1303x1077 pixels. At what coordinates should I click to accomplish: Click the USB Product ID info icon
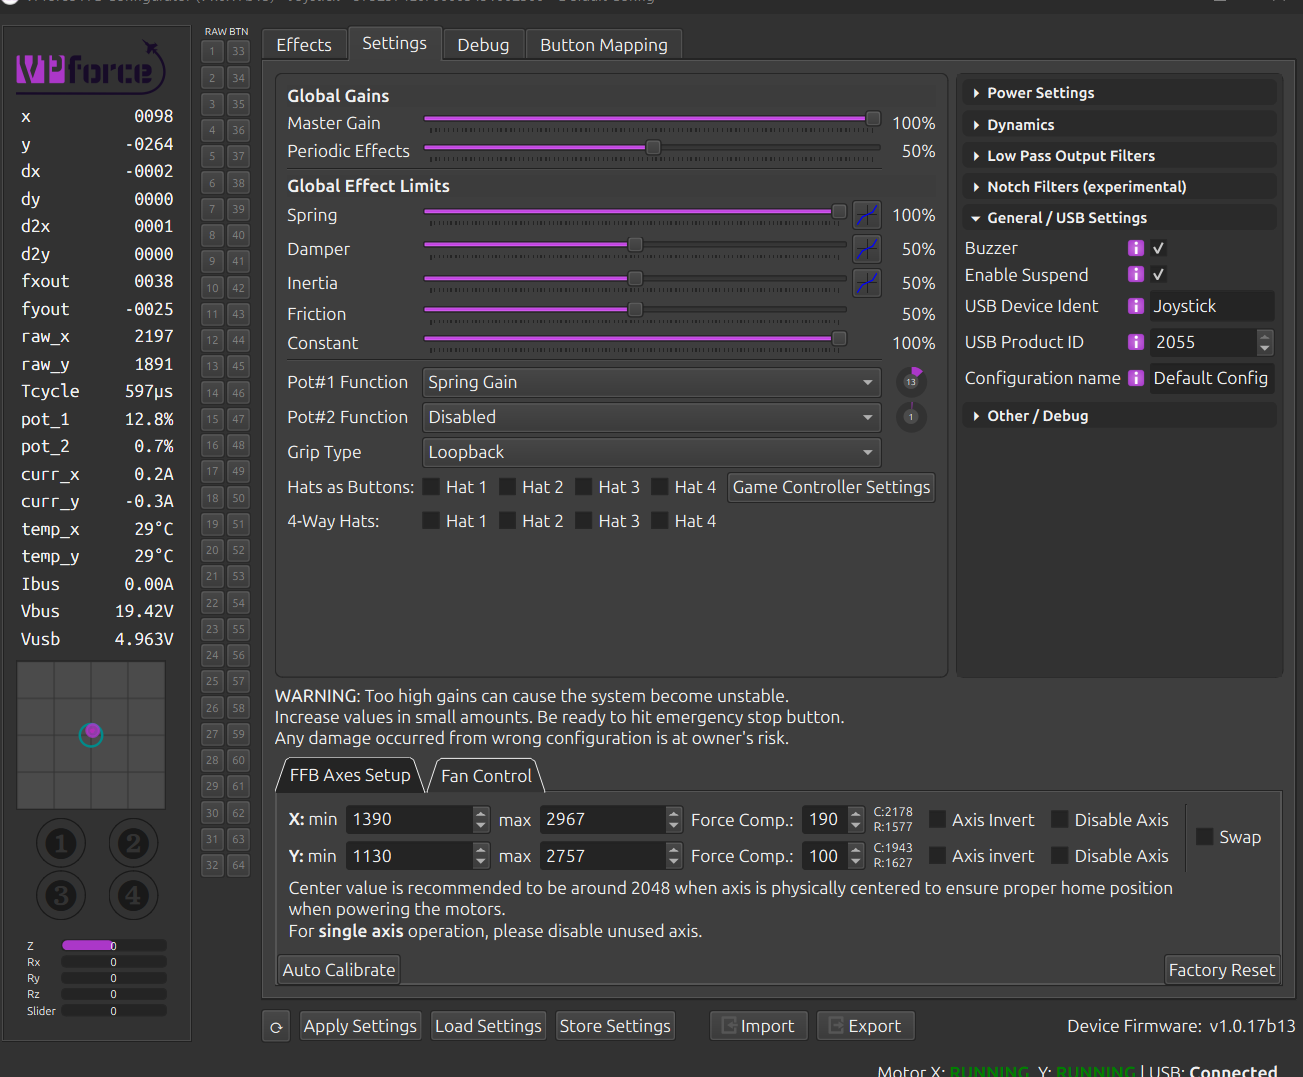click(x=1135, y=342)
